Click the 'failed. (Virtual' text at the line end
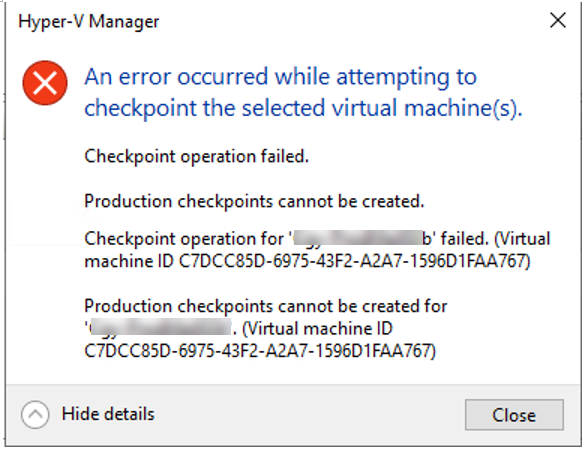585x449 pixels. (495, 239)
